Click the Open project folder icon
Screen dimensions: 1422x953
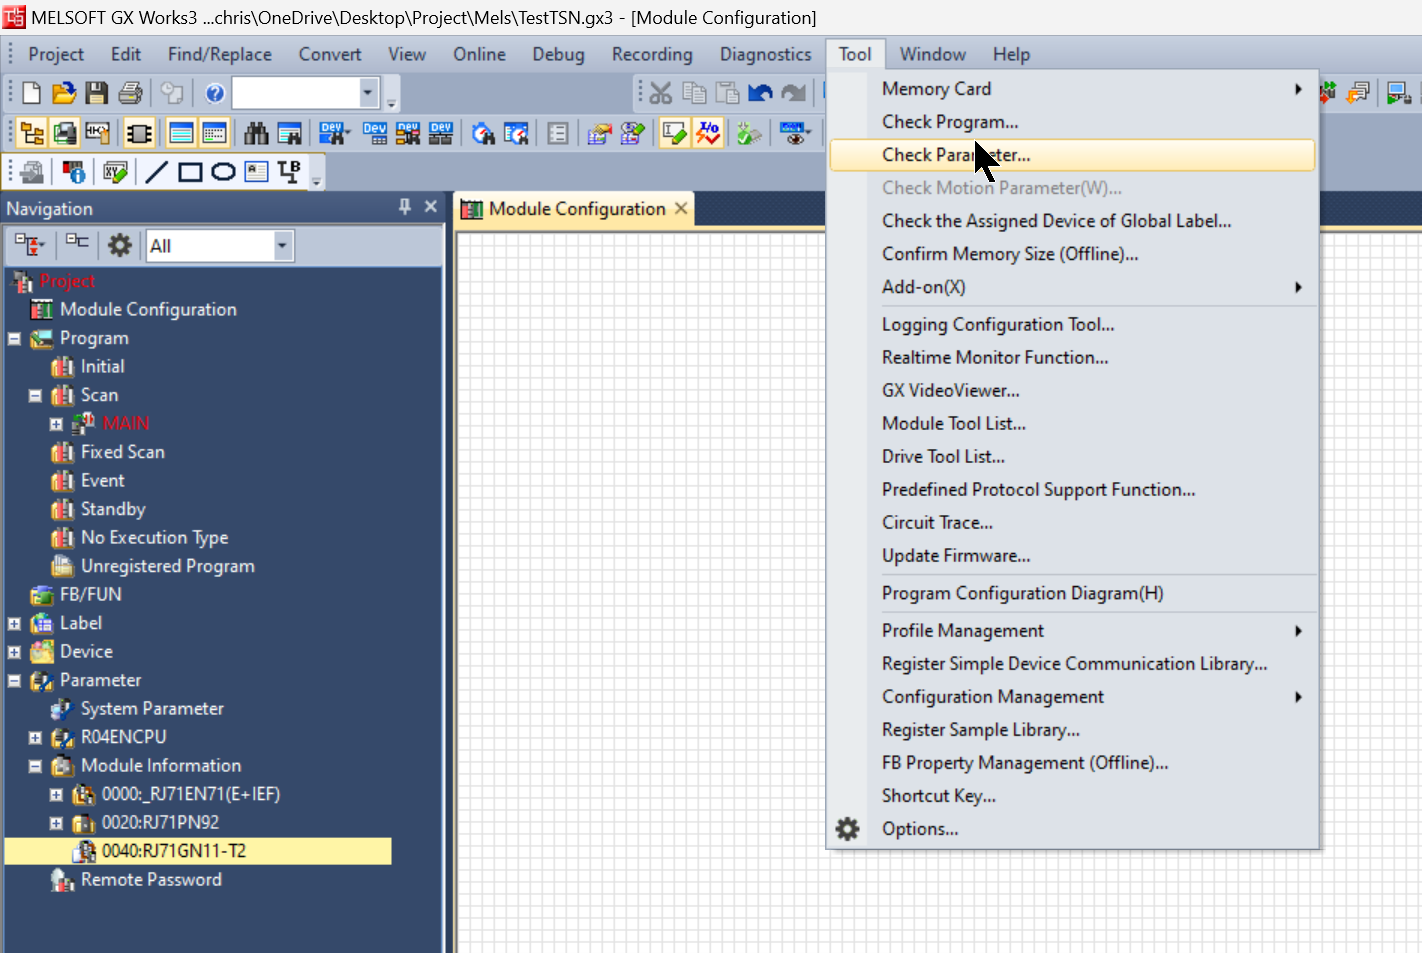64,93
